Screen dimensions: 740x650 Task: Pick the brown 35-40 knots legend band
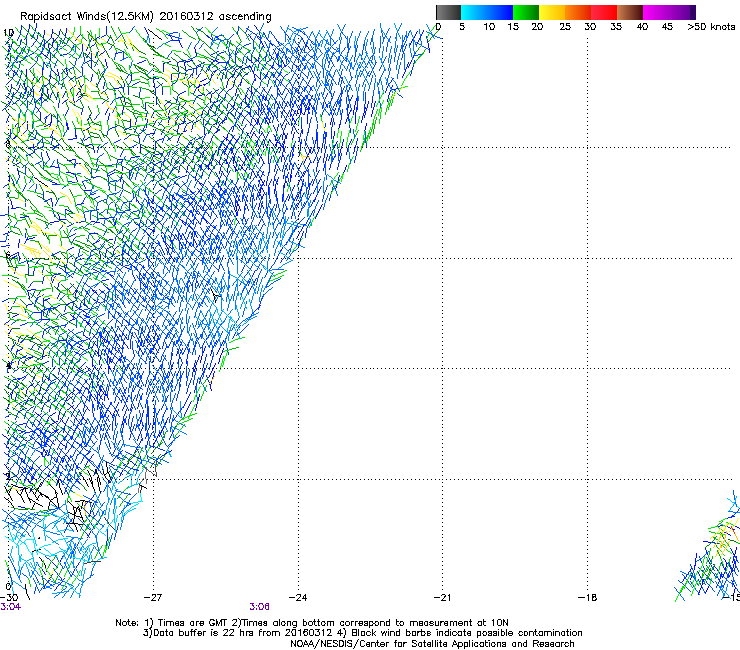630,12
